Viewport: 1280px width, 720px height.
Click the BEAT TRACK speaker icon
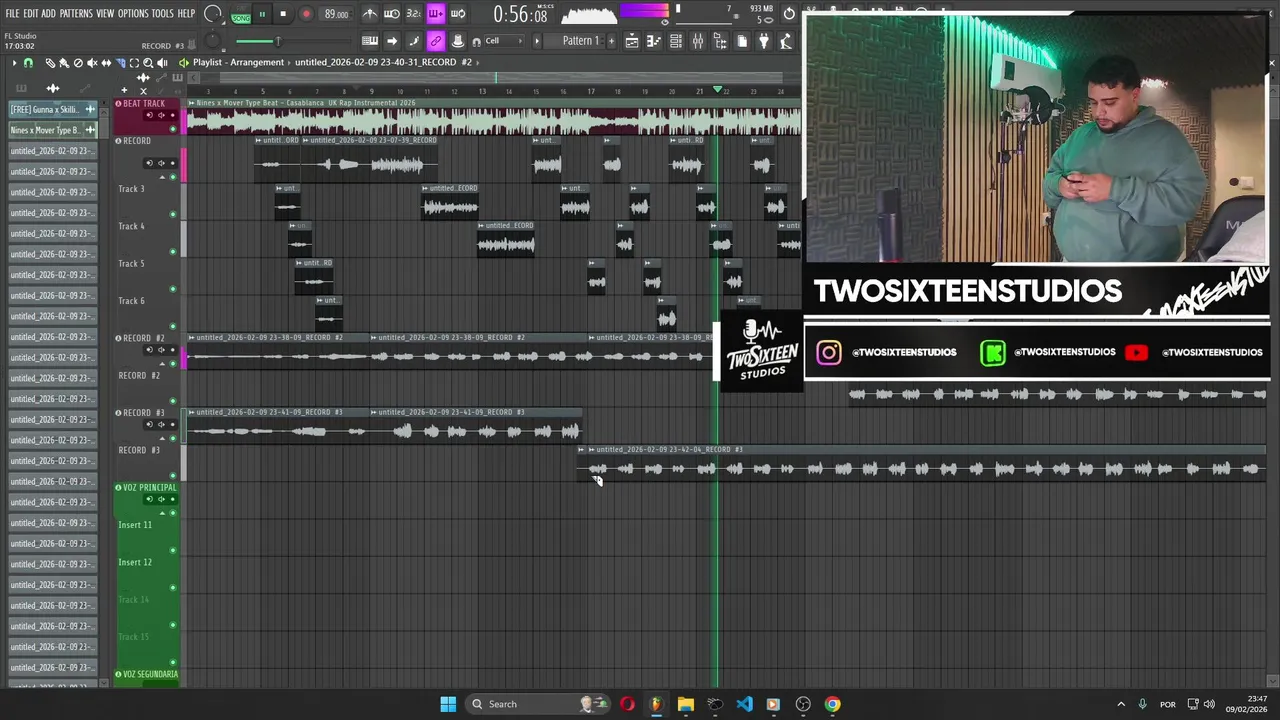click(x=161, y=115)
